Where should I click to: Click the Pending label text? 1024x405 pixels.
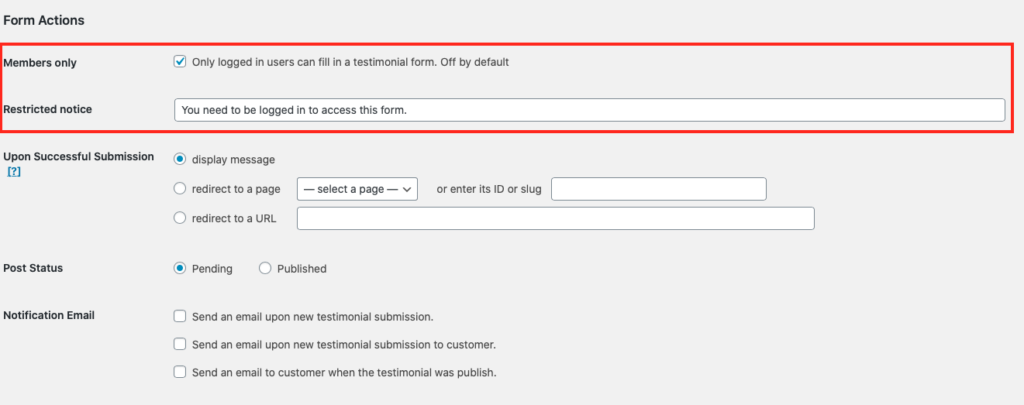point(212,268)
